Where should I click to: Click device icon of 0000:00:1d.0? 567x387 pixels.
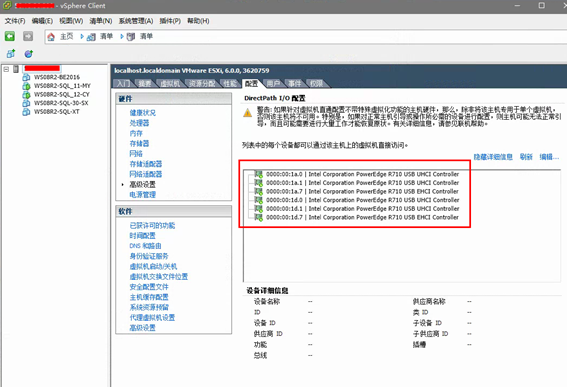click(x=259, y=200)
